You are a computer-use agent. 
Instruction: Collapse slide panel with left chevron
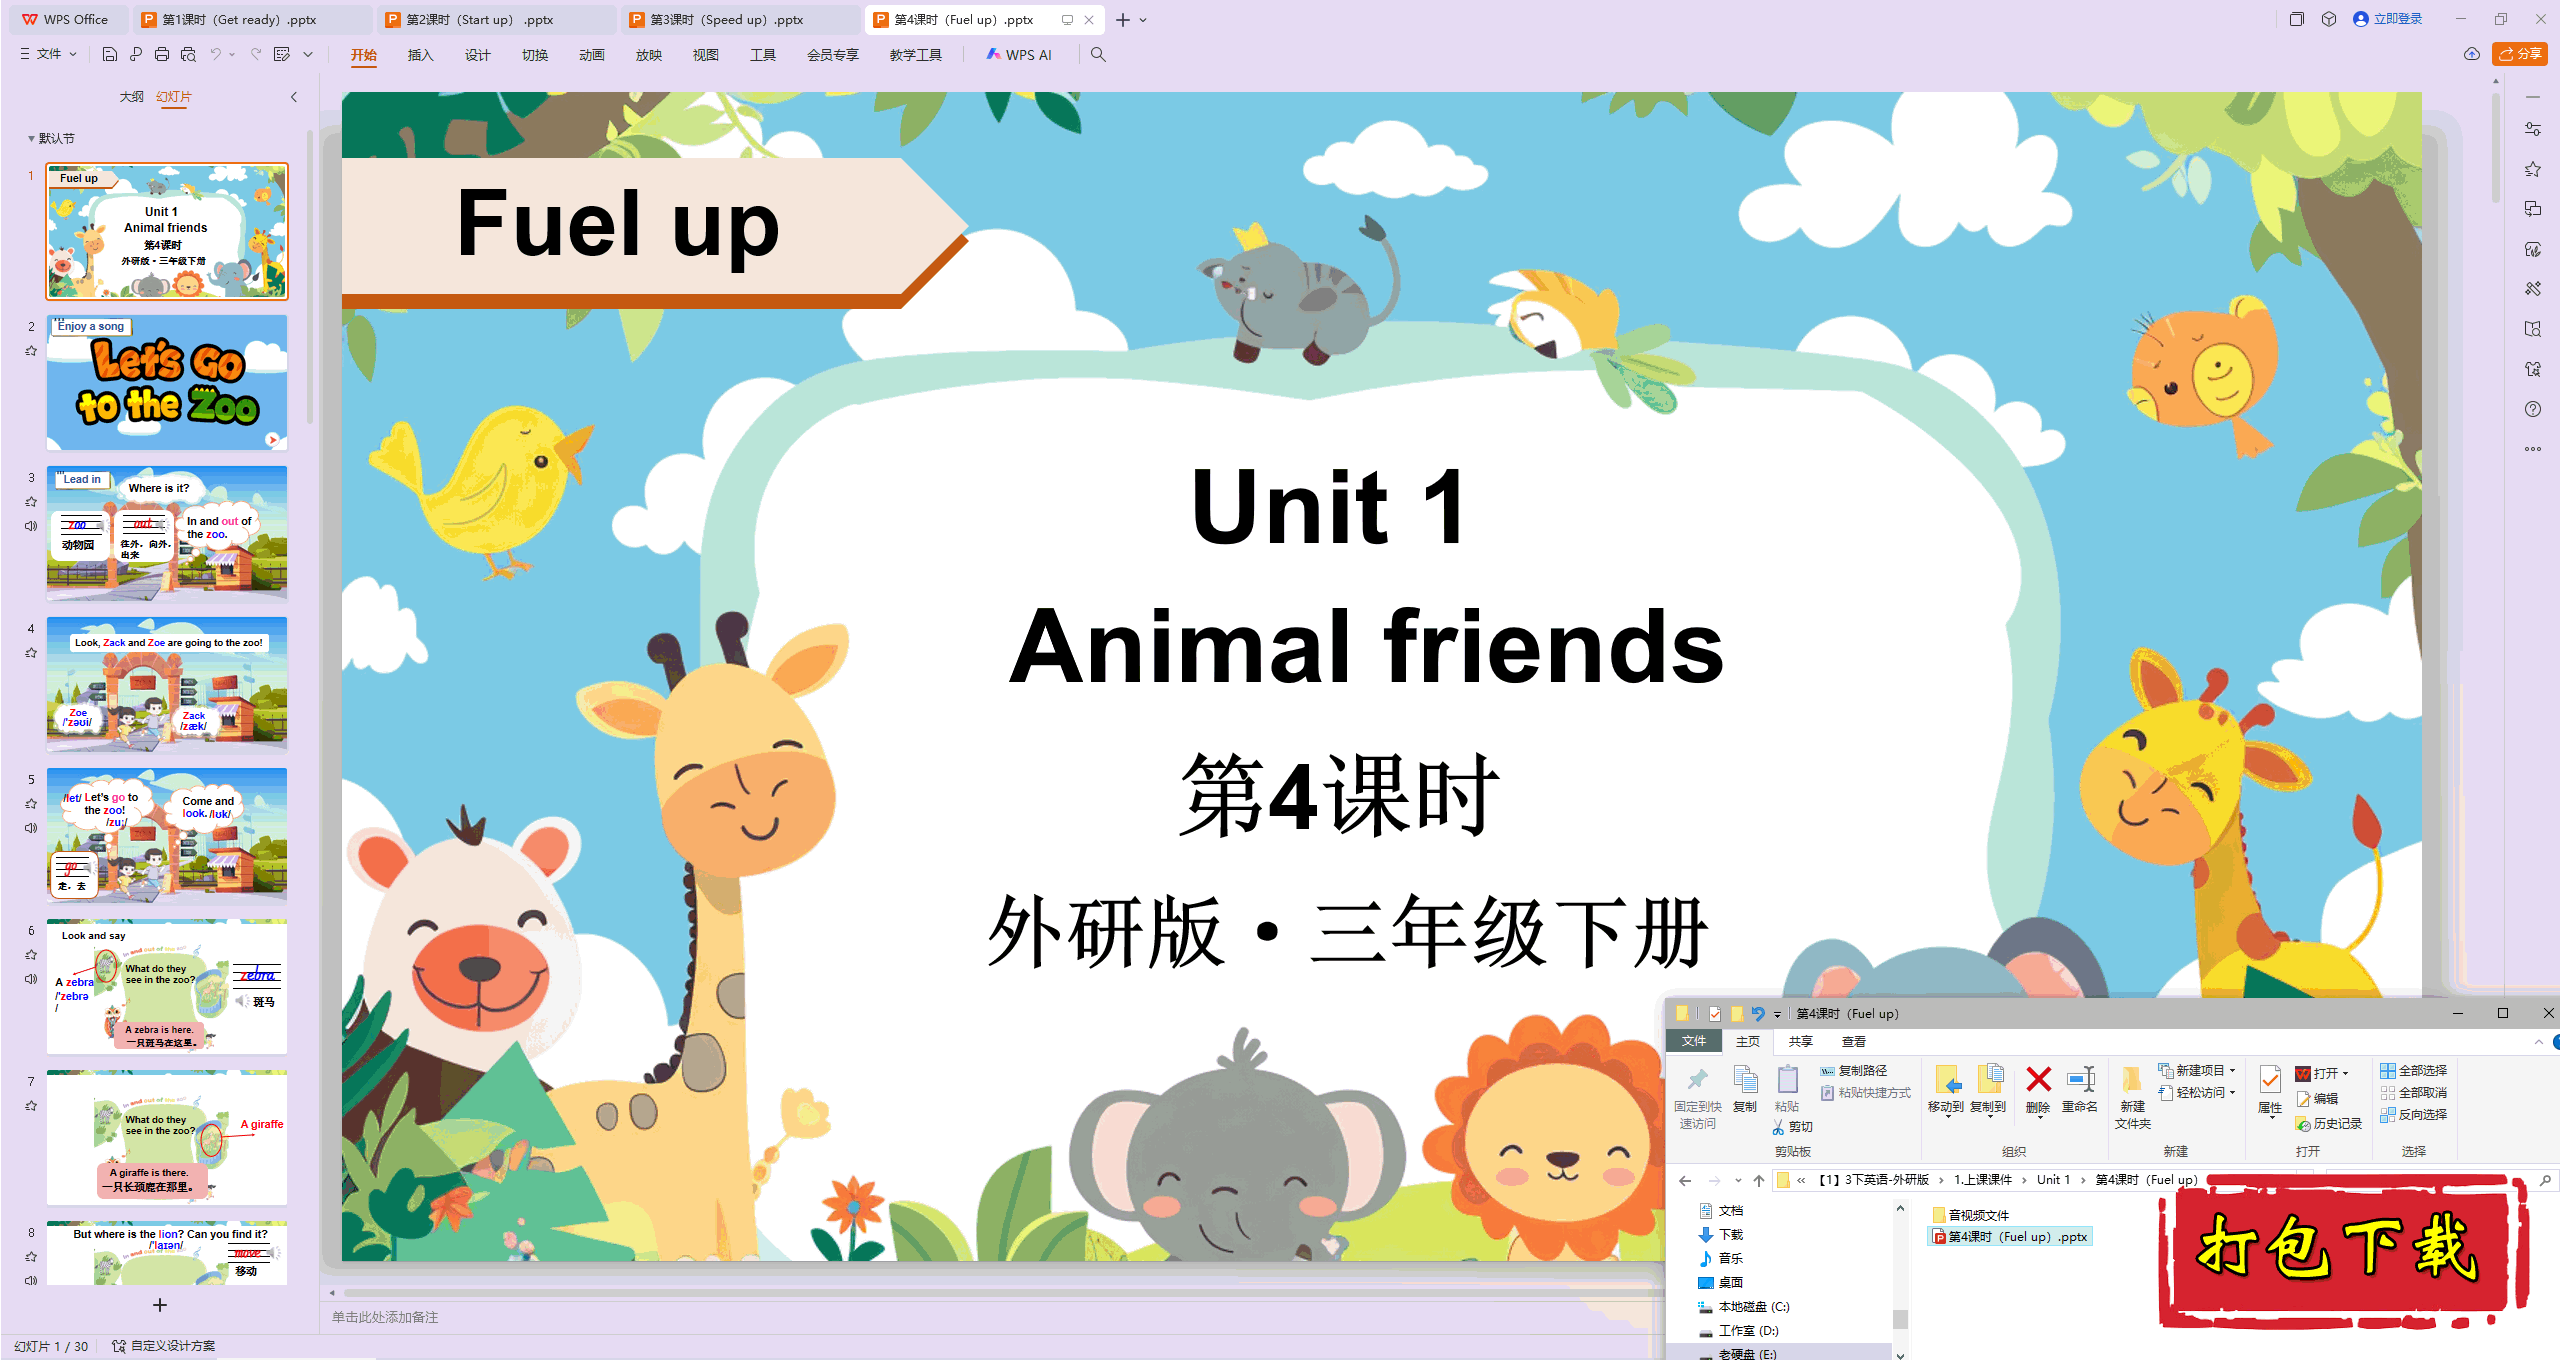(294, 97)
